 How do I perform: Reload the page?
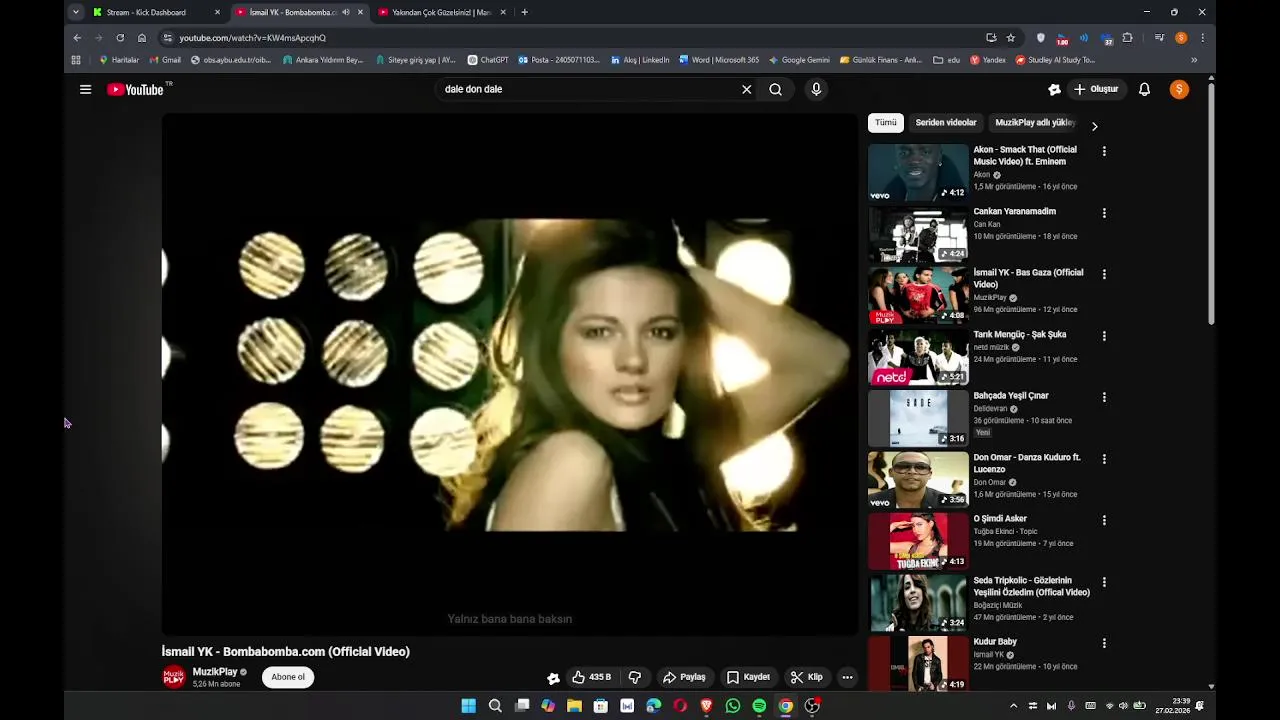click(120, 38)
